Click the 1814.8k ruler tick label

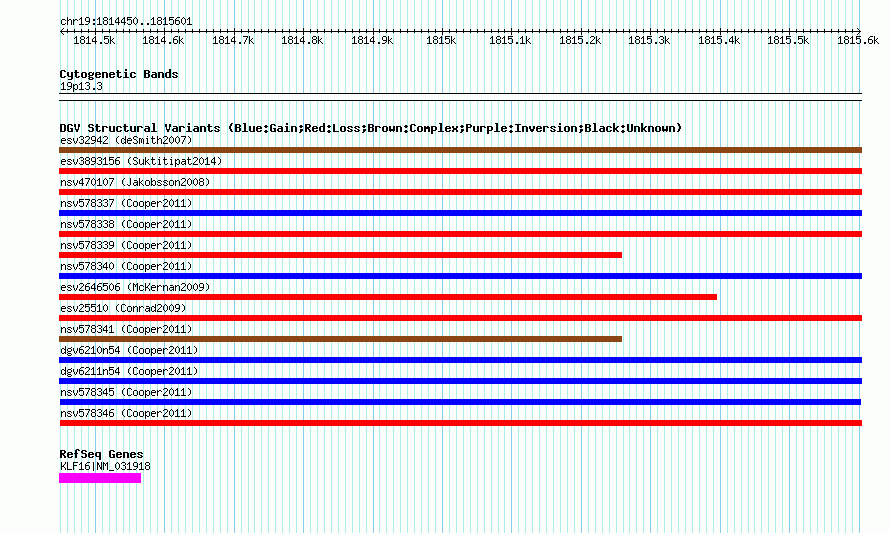click(302, 40)
